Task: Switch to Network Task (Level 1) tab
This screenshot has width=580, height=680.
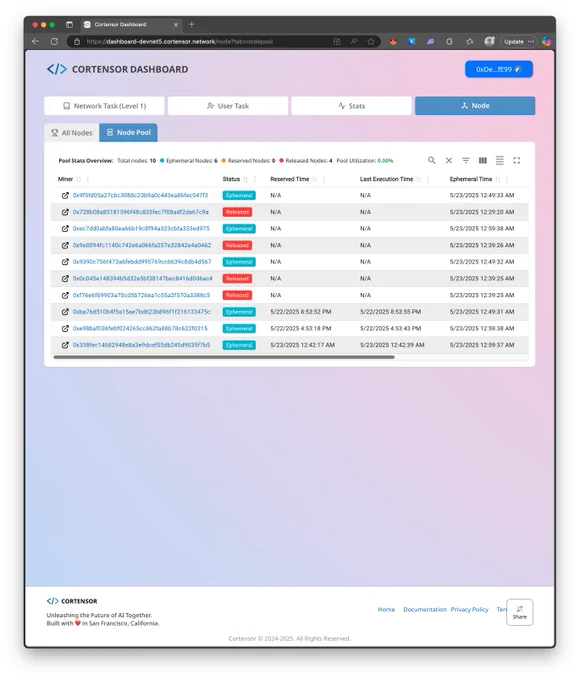Action: (x=104, y=106)
